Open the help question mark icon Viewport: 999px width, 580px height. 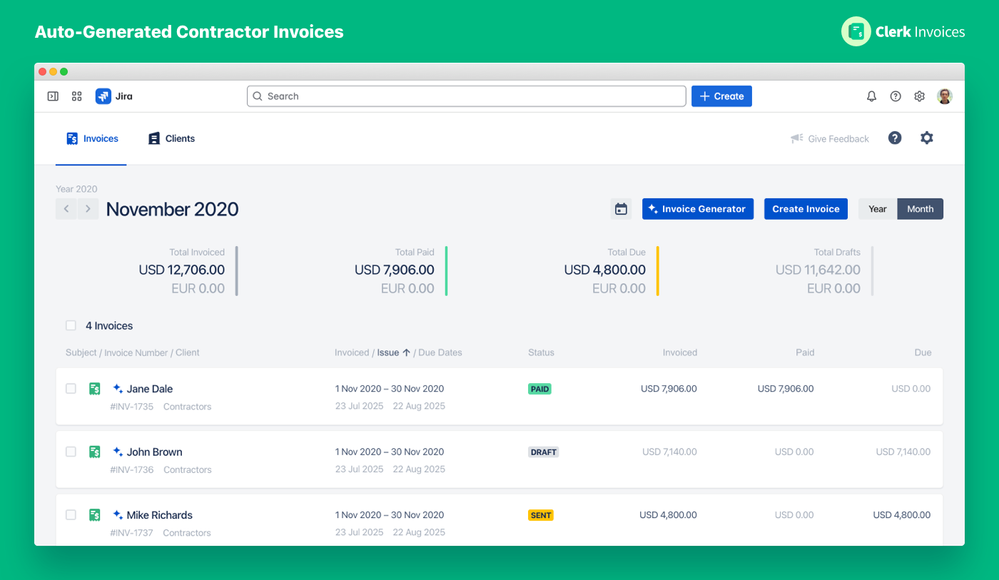point(895,96)
